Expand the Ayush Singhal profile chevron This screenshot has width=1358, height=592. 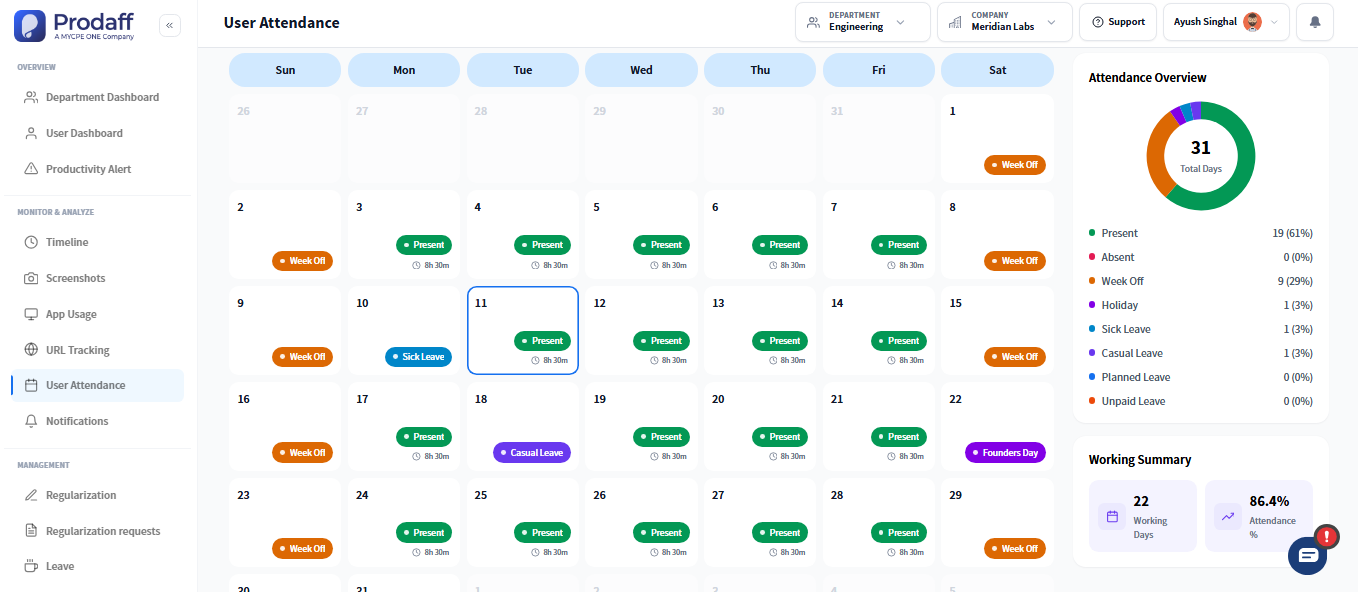click(1274, 22)
